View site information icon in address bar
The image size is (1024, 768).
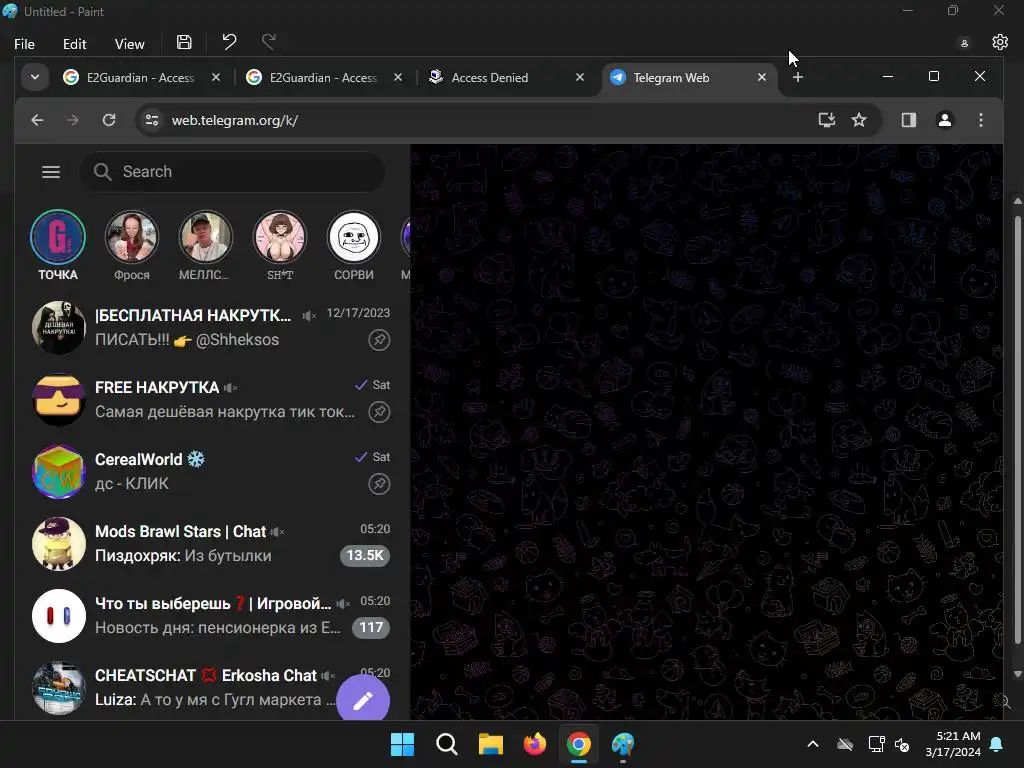[152, 120]
